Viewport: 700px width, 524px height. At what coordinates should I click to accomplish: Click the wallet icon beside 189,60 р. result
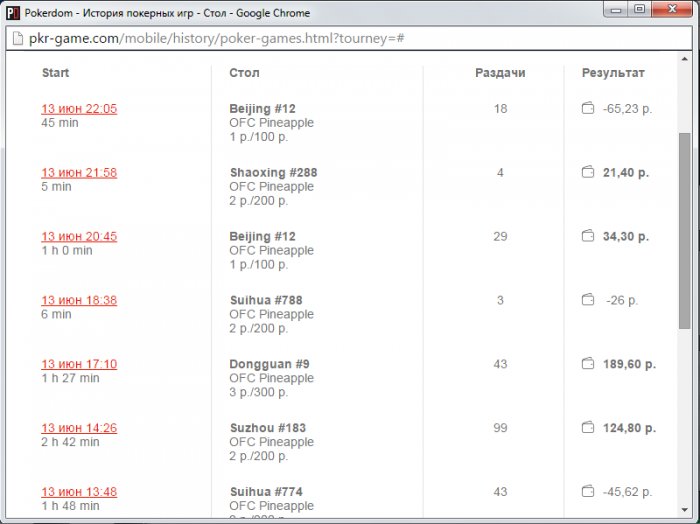(588, 364)
